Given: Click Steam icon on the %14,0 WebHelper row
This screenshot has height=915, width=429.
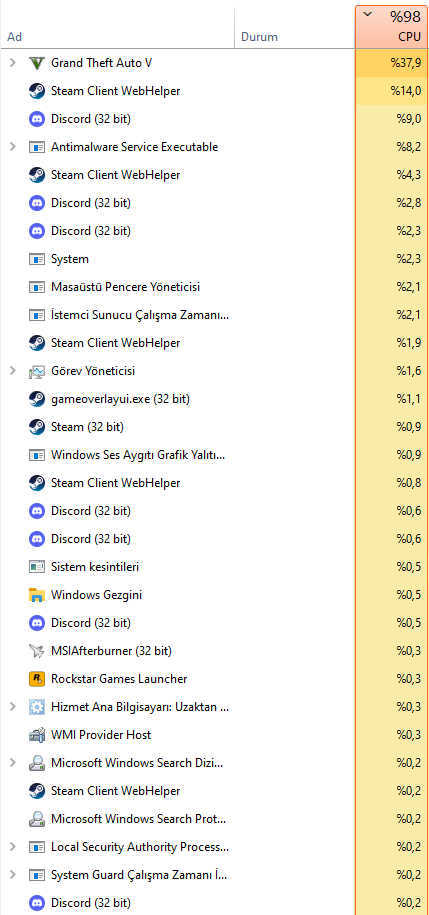Looking at the screenshot, I should pos(37,91).
